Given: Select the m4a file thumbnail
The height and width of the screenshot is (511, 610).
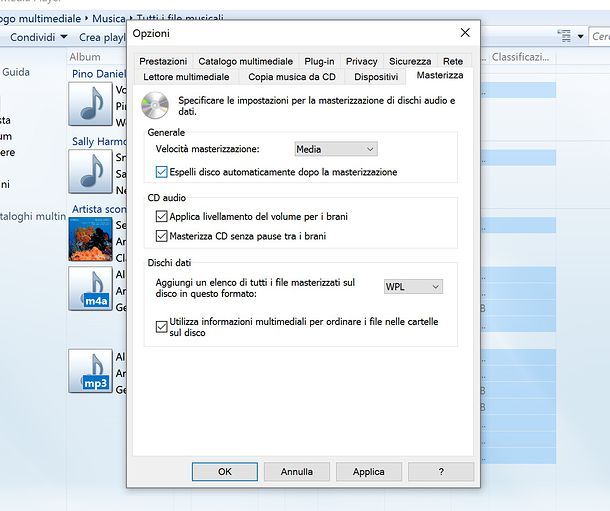Looking at the screenshot, I should pos(90,289).
